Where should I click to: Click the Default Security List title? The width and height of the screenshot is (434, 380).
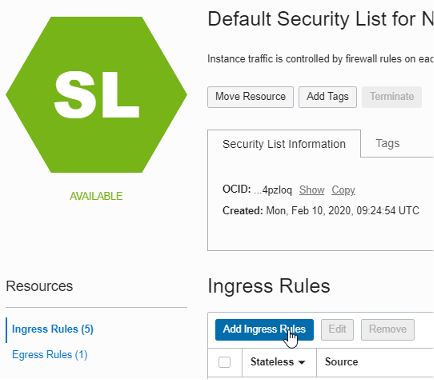pyautogui.click(x=320, y=19)
